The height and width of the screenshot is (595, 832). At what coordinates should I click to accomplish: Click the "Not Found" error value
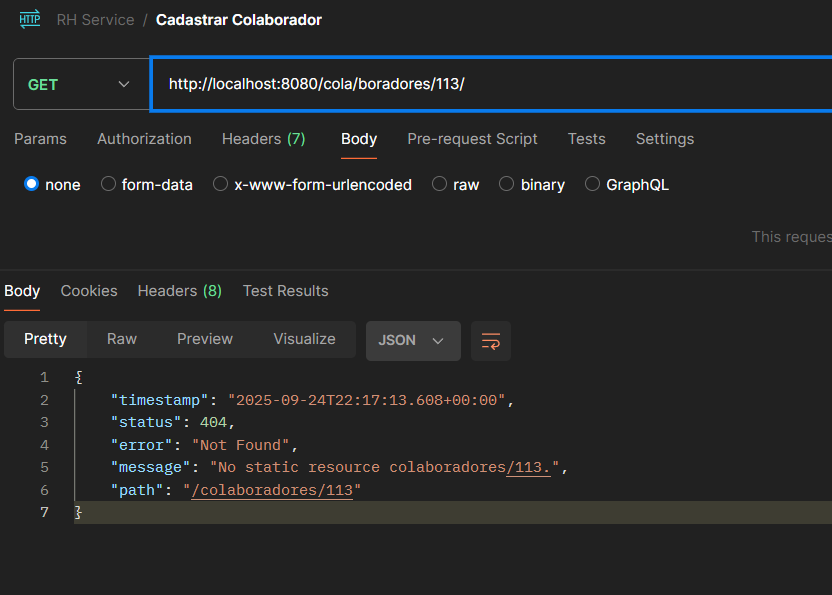click(x=240, y=445)
